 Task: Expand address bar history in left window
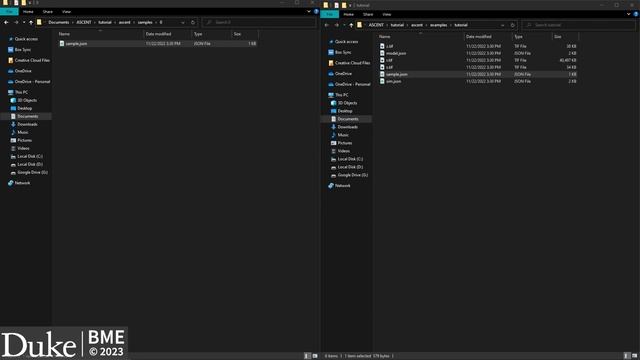pyautogui.click(x=182, y=22)
